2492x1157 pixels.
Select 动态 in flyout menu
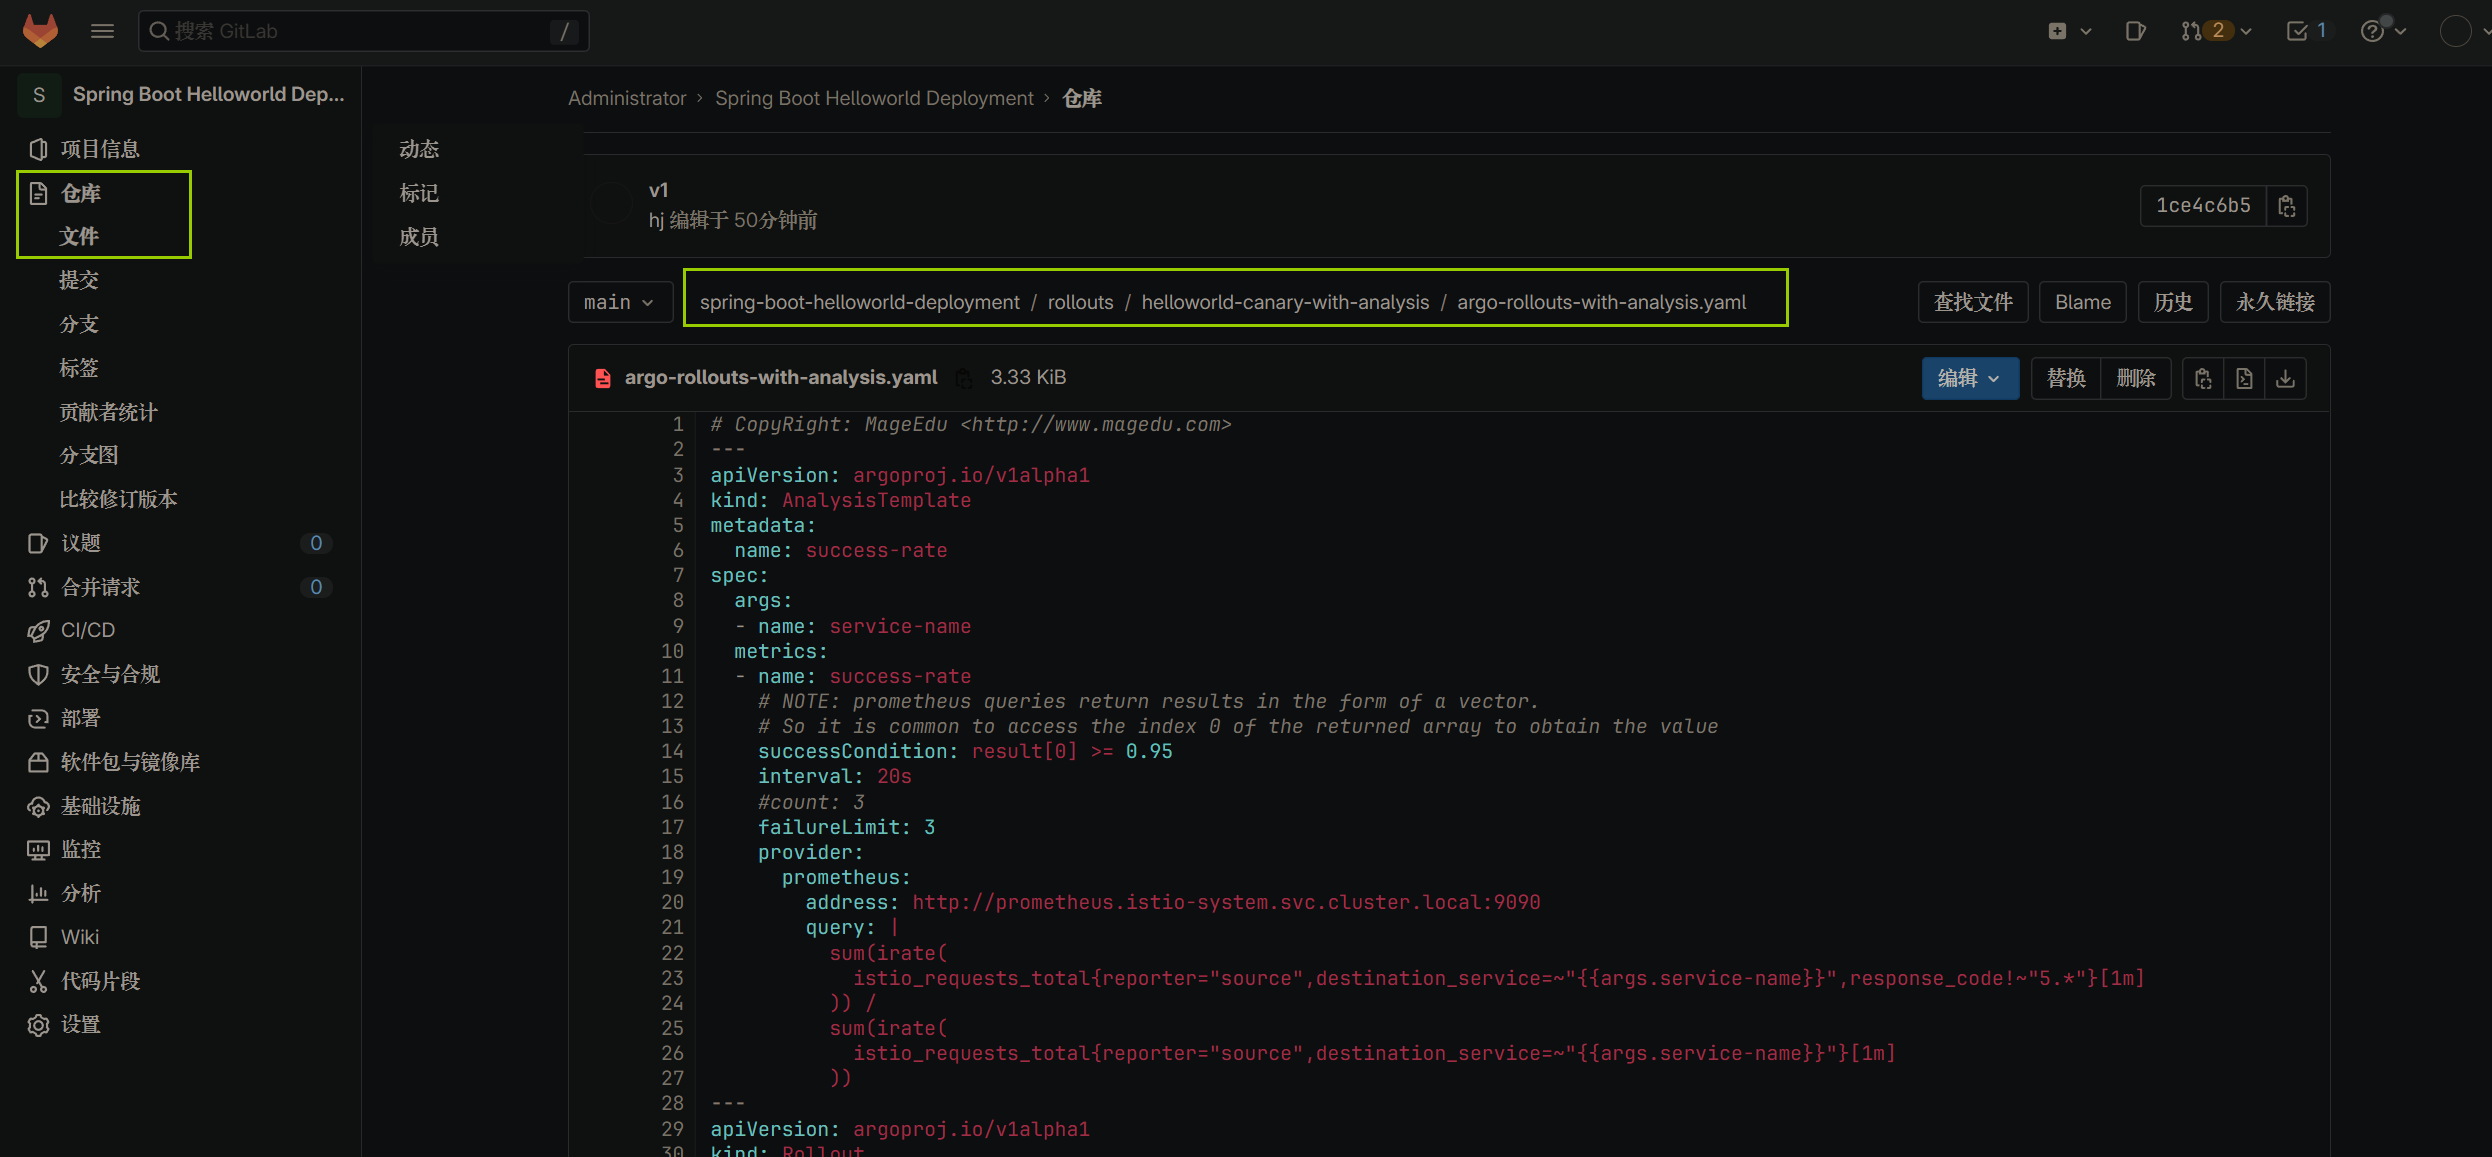[x=419, y=149]
